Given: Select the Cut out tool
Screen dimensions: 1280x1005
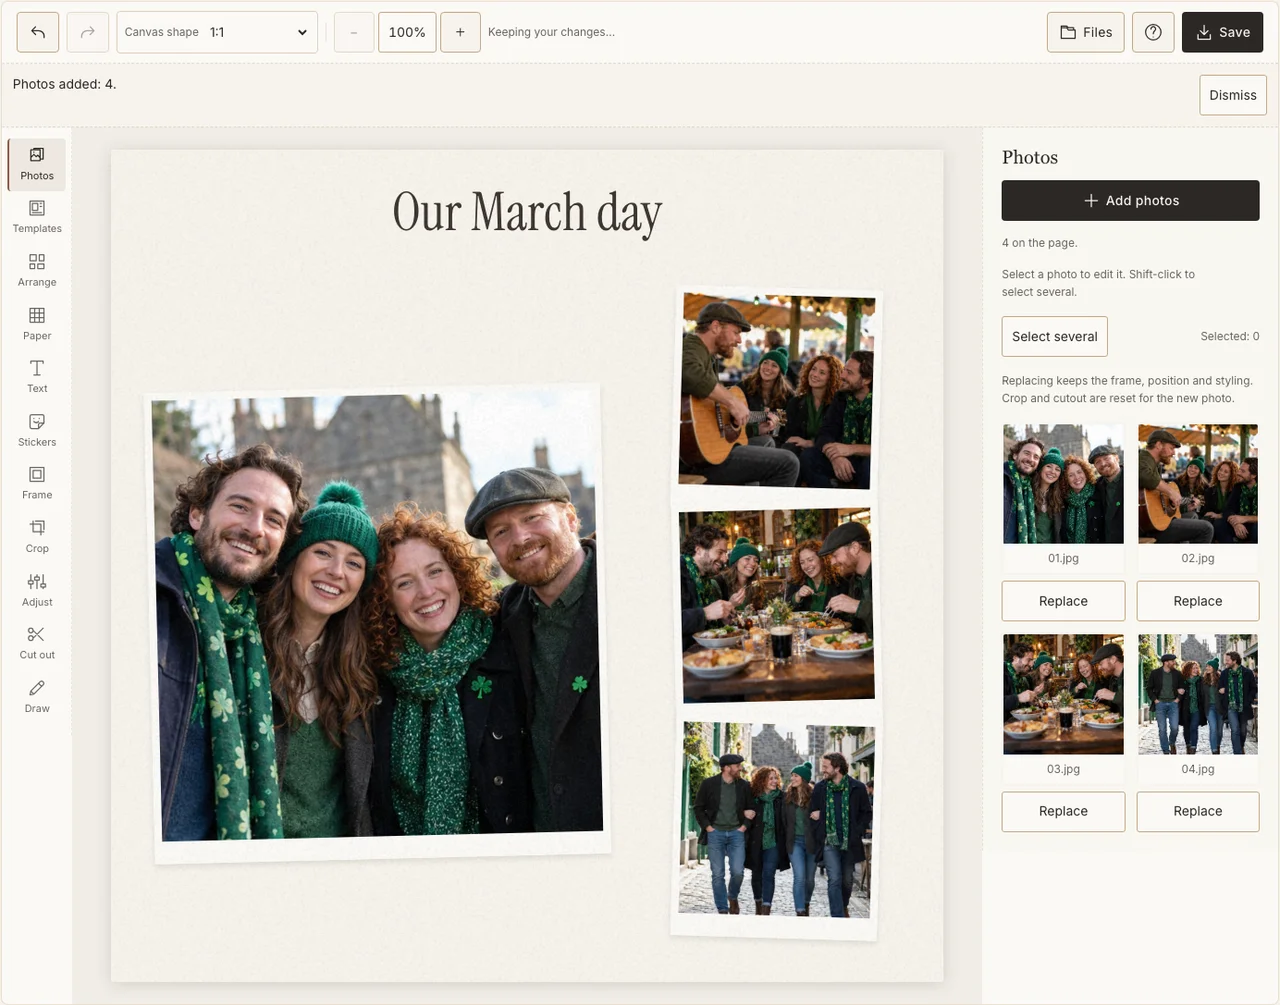Looking at the screenshot, I should click(x=37, y=644).
